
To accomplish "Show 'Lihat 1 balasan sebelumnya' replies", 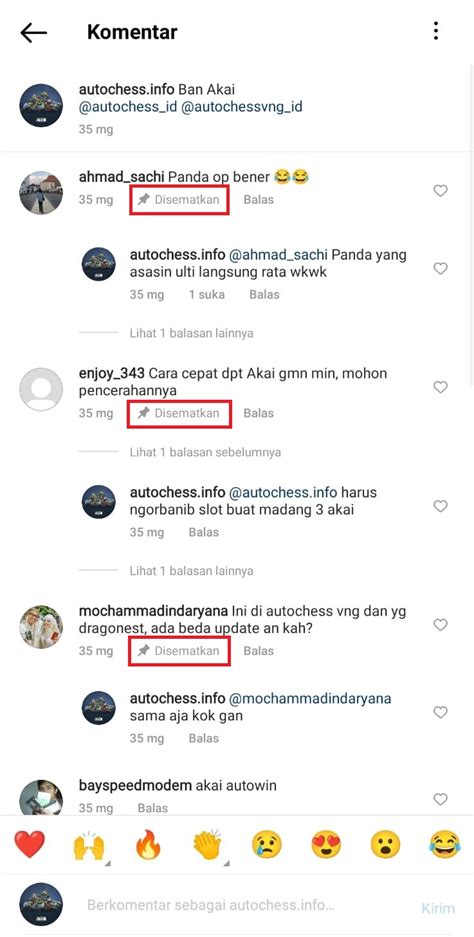I will point(205,452).
